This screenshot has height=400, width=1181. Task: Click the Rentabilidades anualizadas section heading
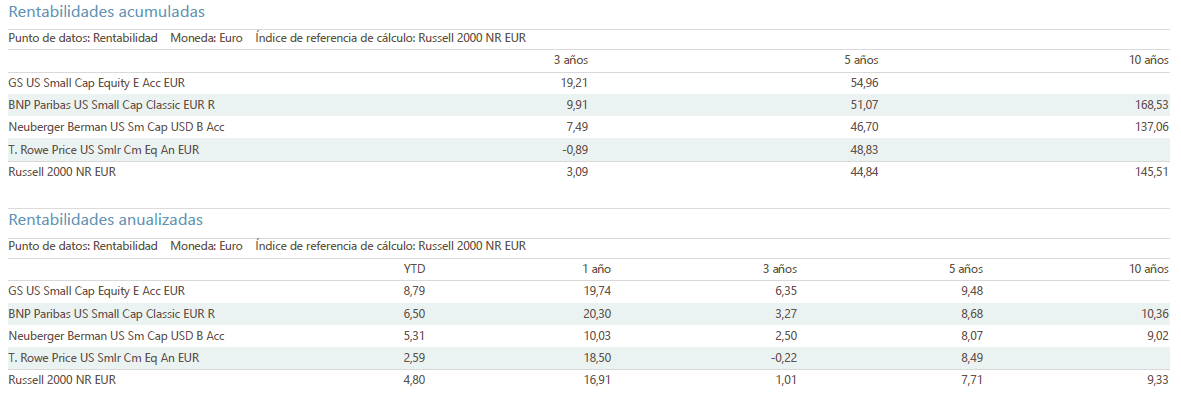[105, 219]
